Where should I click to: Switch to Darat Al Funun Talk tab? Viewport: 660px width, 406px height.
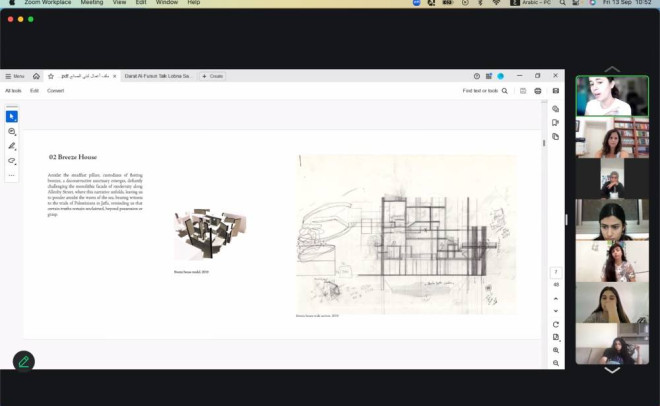click(x=158, y=76)
